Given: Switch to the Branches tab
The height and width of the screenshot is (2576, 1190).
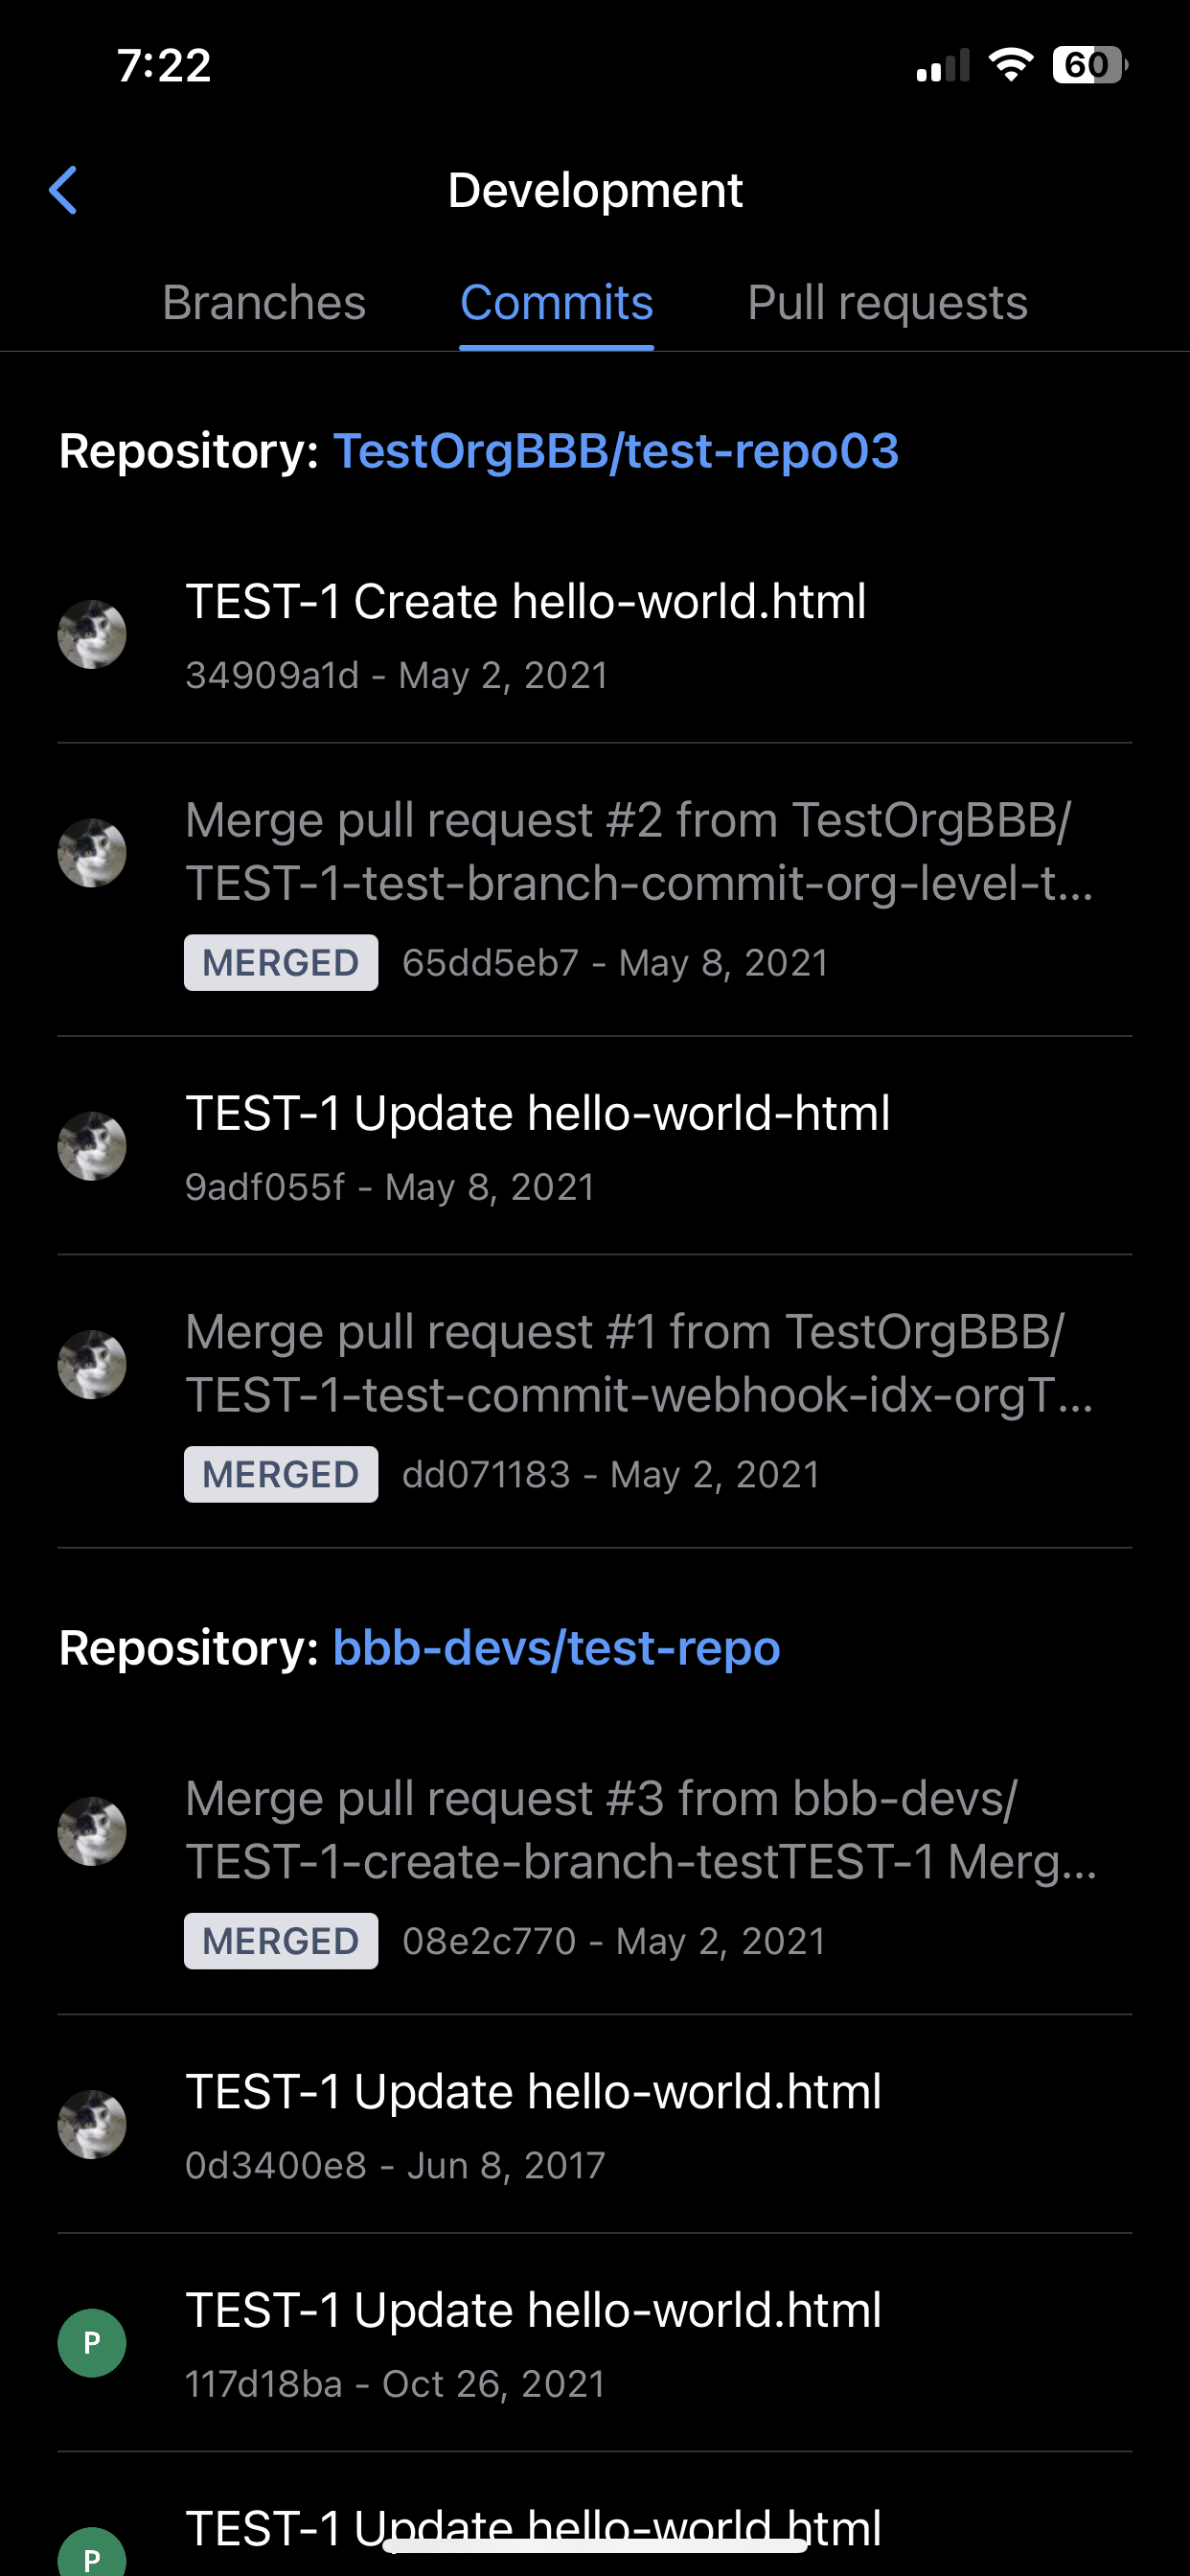Looking at the screenshot, I should 264,303.
